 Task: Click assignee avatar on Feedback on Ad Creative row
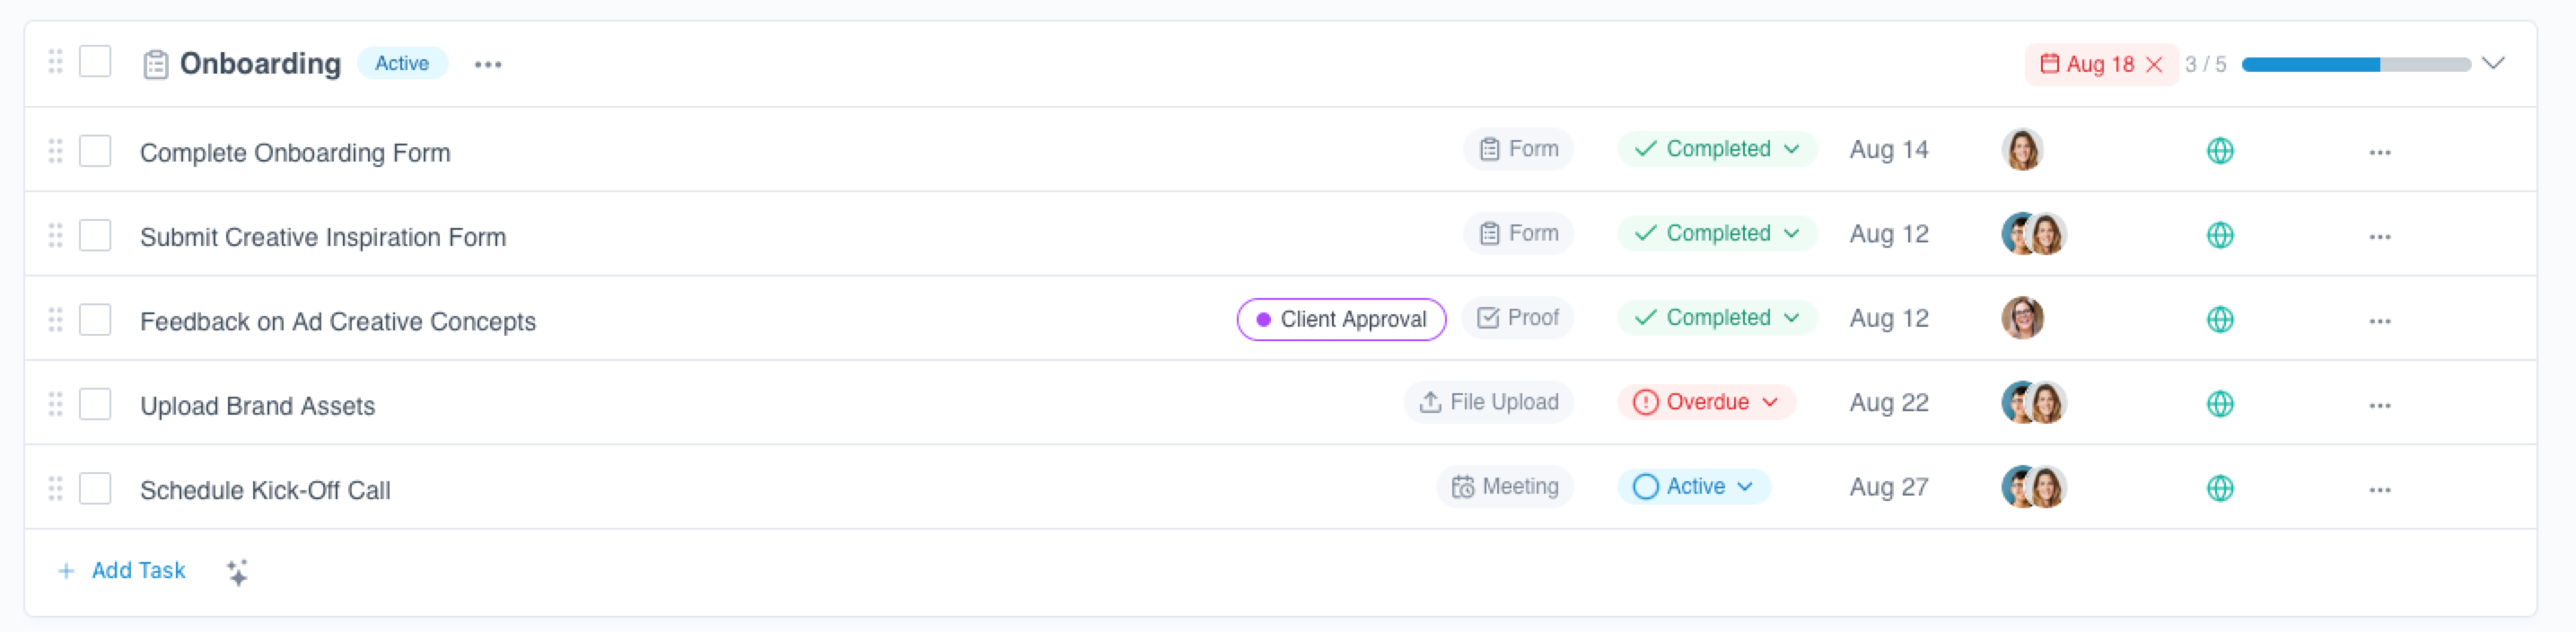click(2022, 318)
